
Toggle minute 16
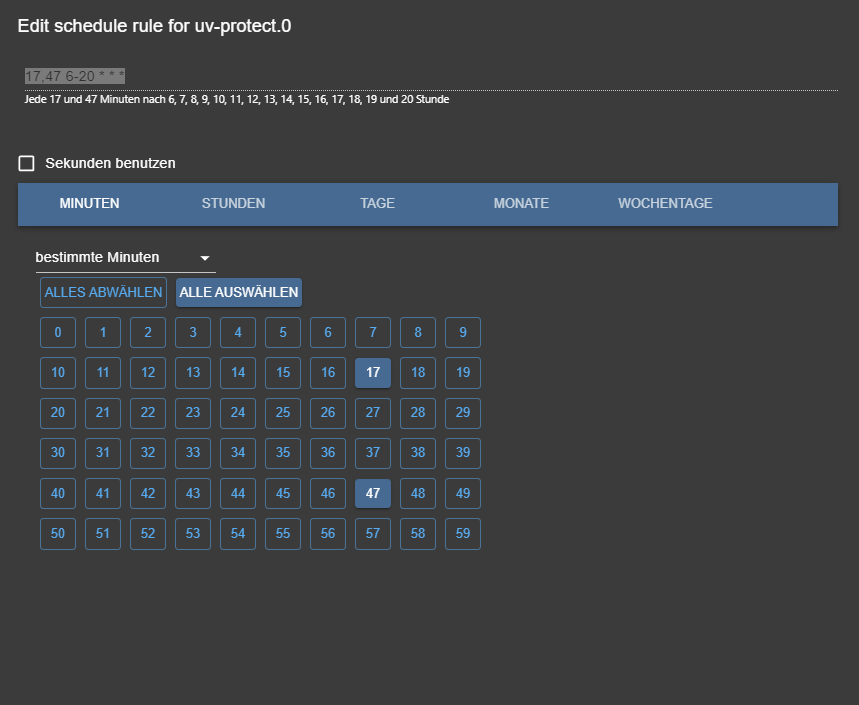point(328,372)
